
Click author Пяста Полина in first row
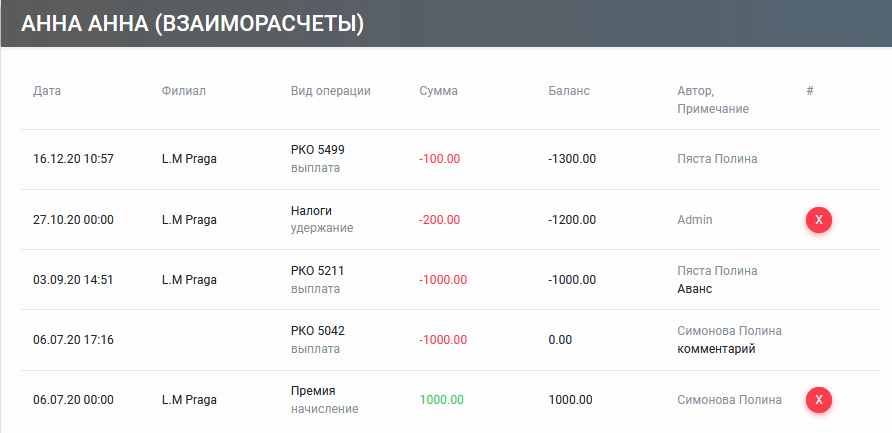point(716,159)
